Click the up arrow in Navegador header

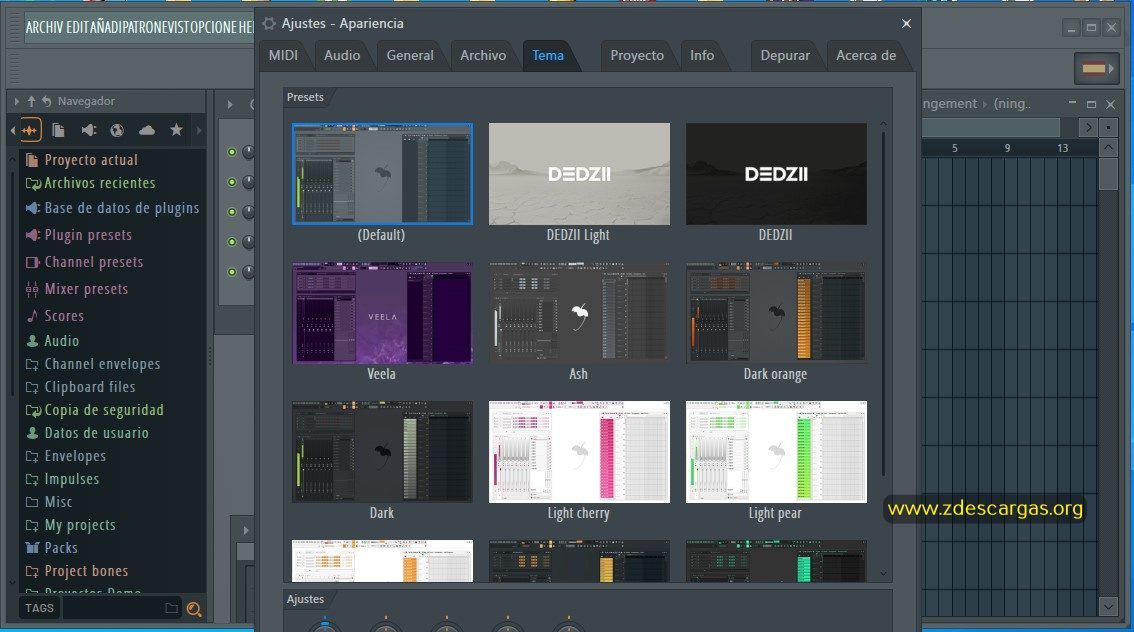pyautogui.click(x=31, y=101)
